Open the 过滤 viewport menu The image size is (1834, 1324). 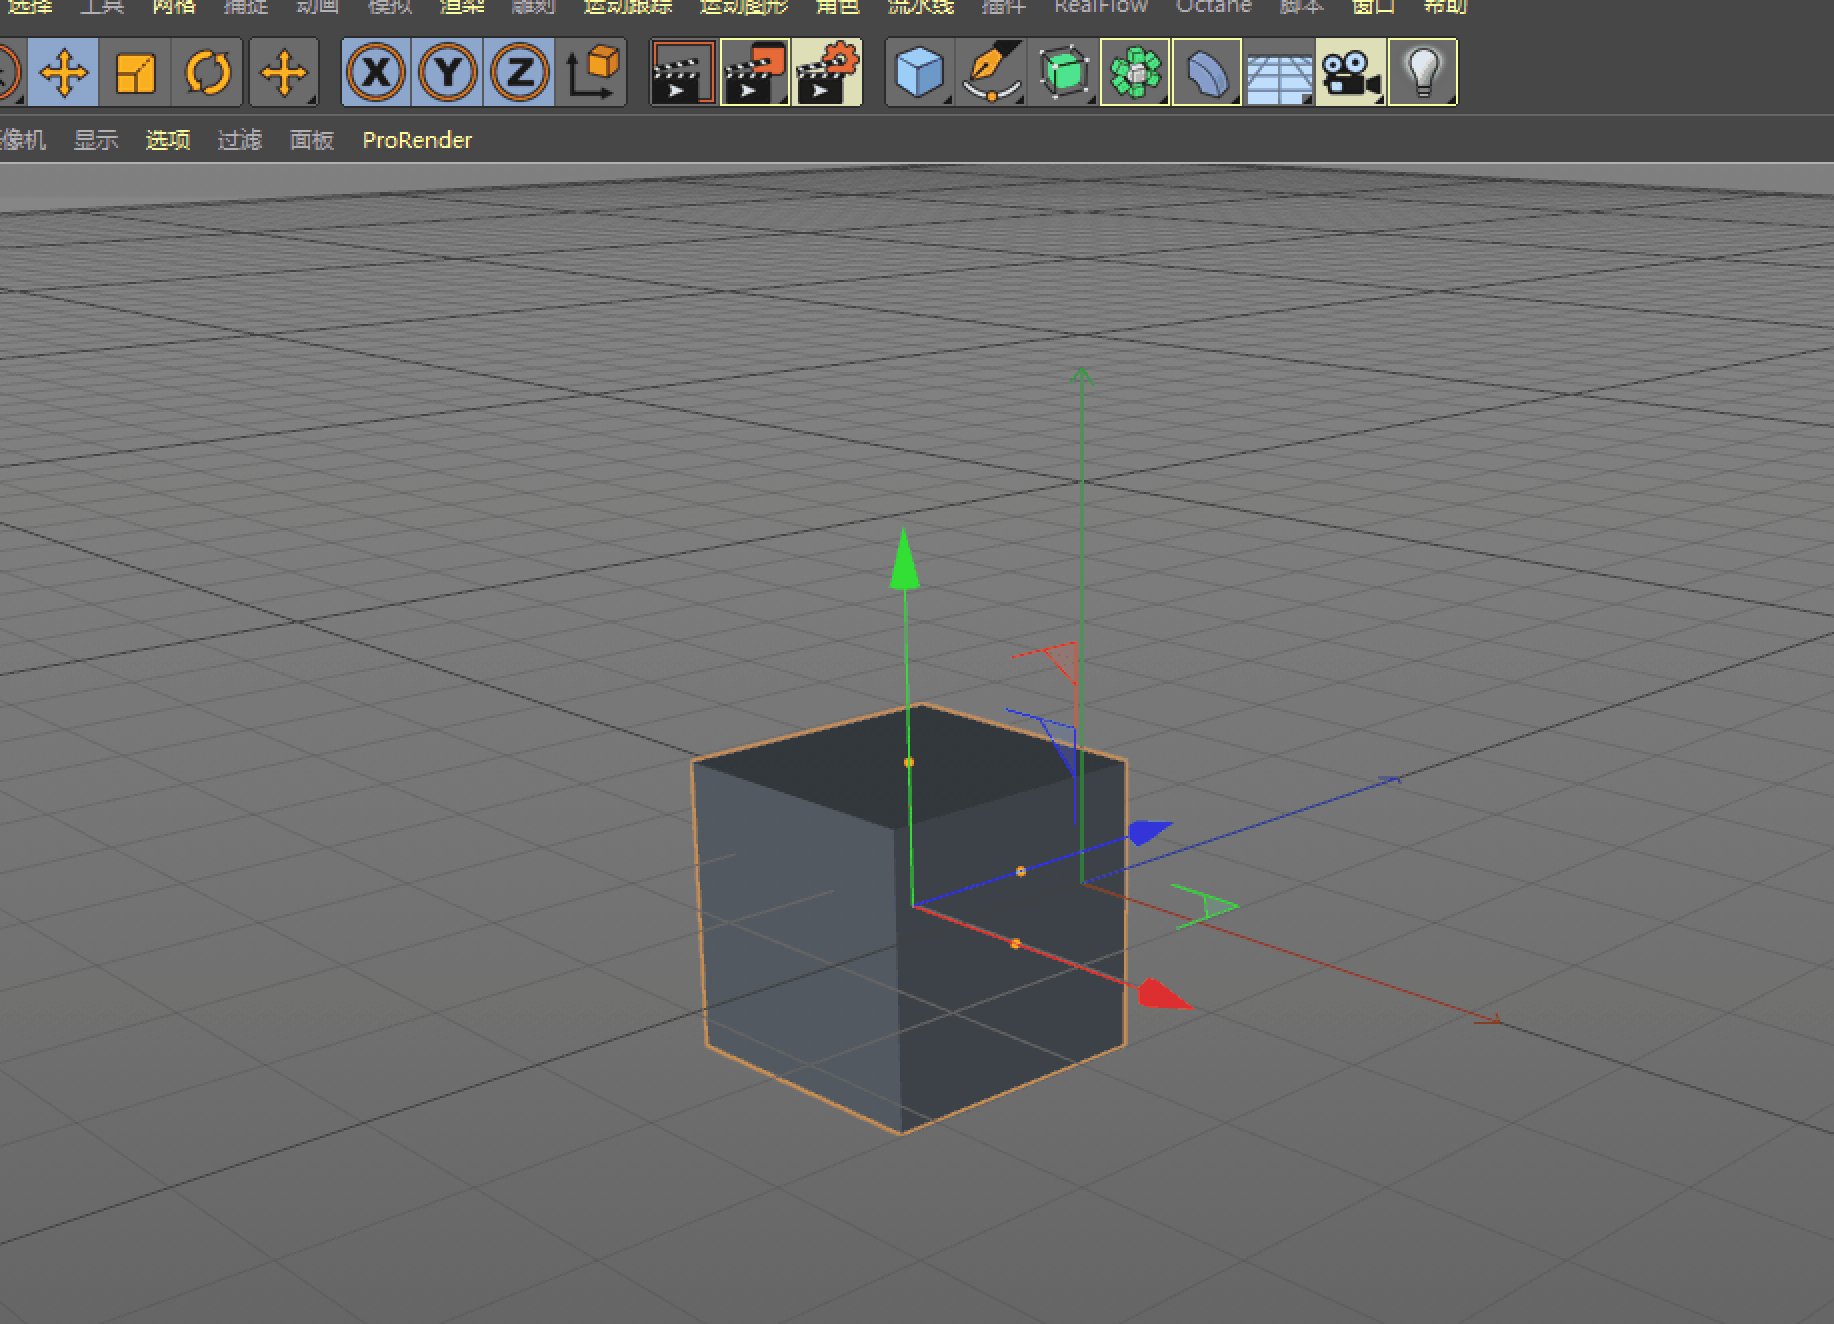[x=240, y=140]
